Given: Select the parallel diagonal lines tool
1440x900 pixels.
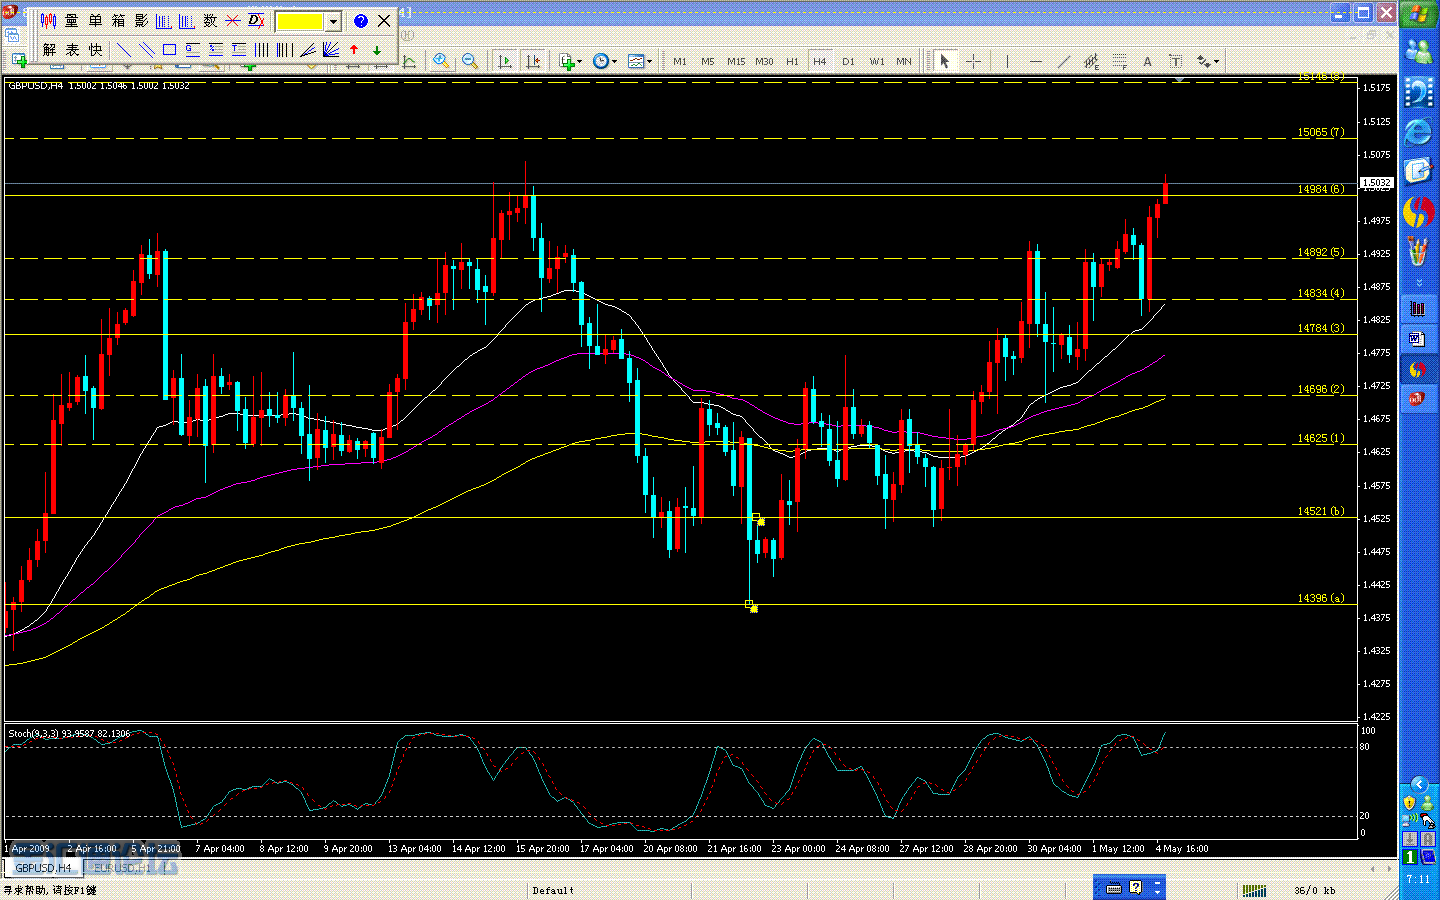Looking at the screenshot, I should point(147,50).
